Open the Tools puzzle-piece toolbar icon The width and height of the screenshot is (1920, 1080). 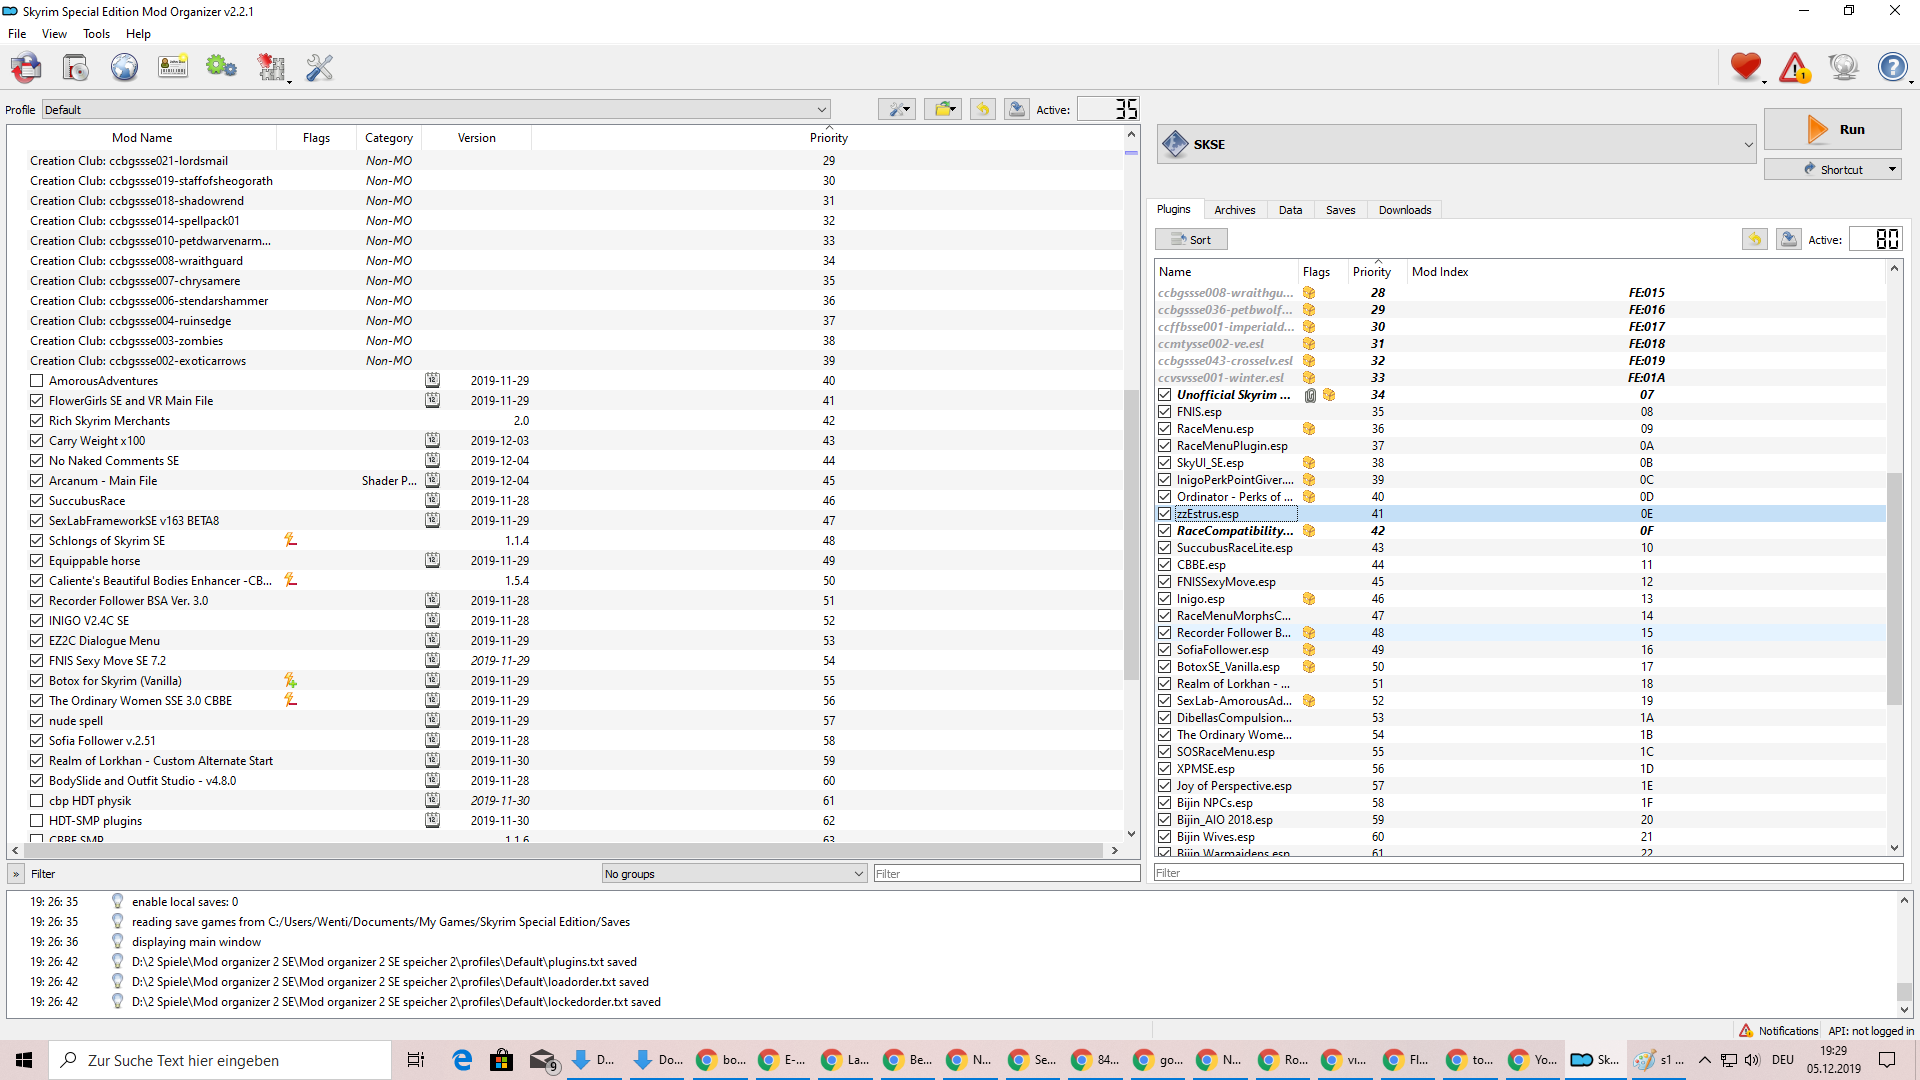pos(271,68)
